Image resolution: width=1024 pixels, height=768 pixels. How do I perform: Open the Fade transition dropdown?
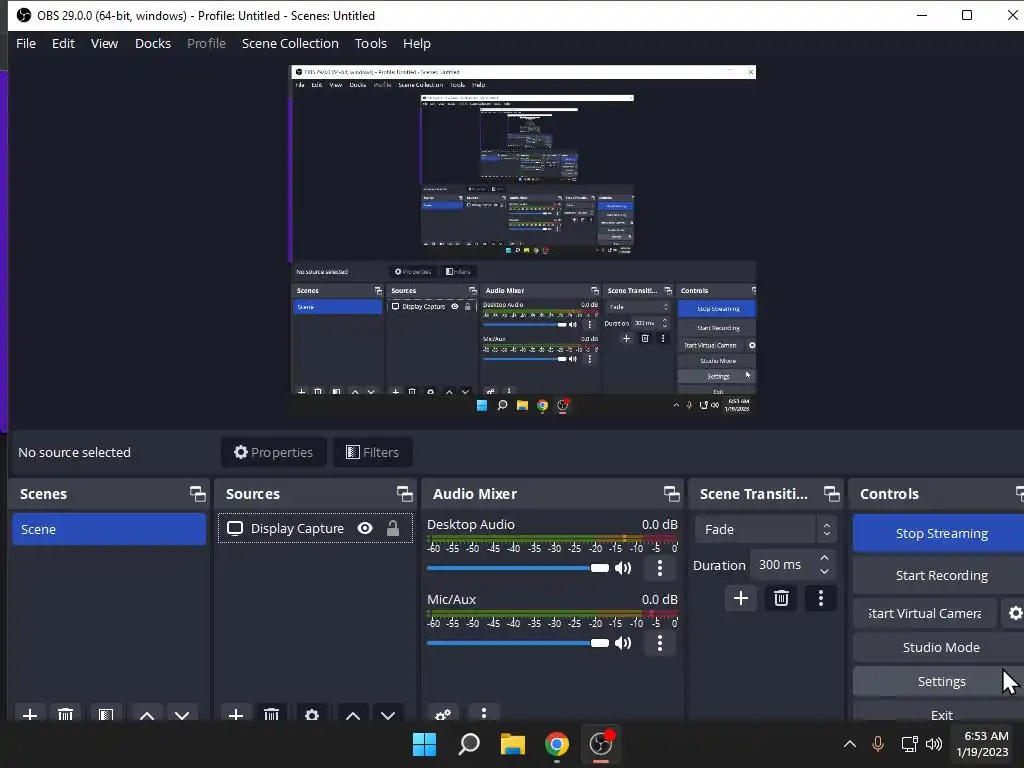pos(765,529)
